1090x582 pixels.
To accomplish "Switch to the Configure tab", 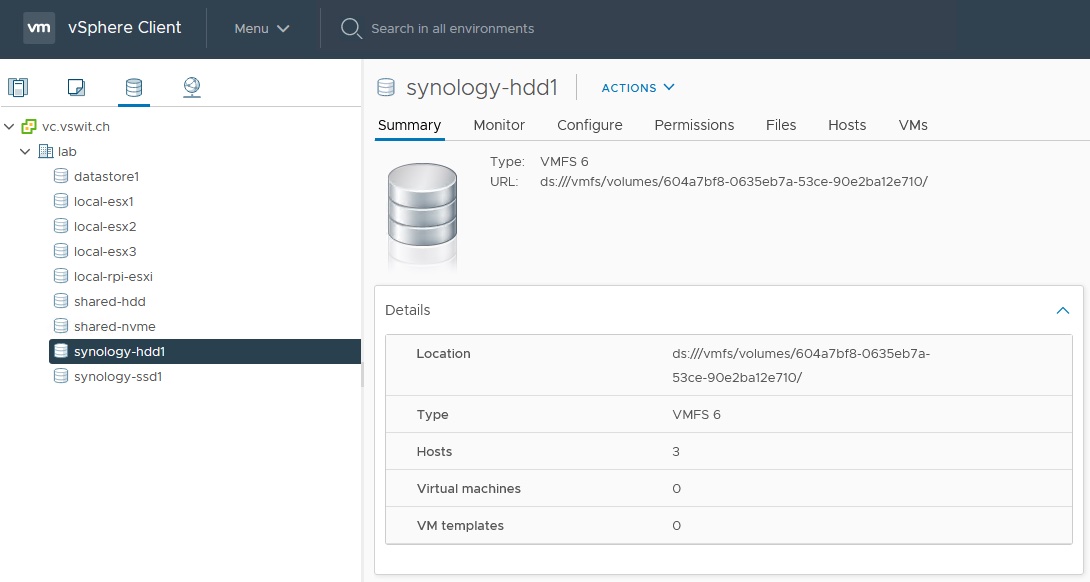I will pos(589,125).
